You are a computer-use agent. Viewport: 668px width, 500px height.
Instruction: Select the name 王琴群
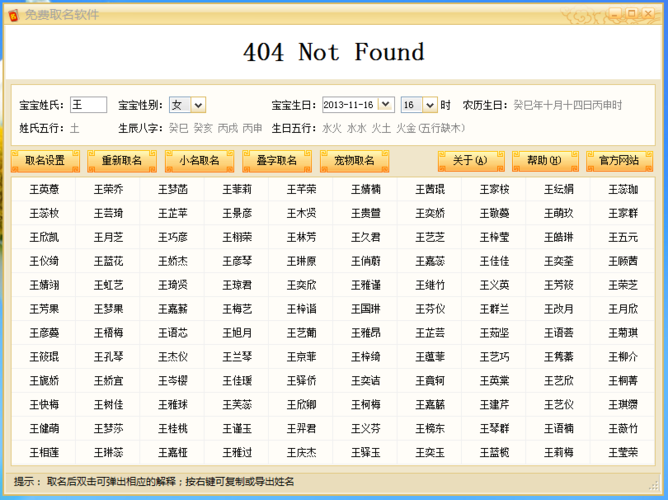pyautogui.click(x=494, y=428)
